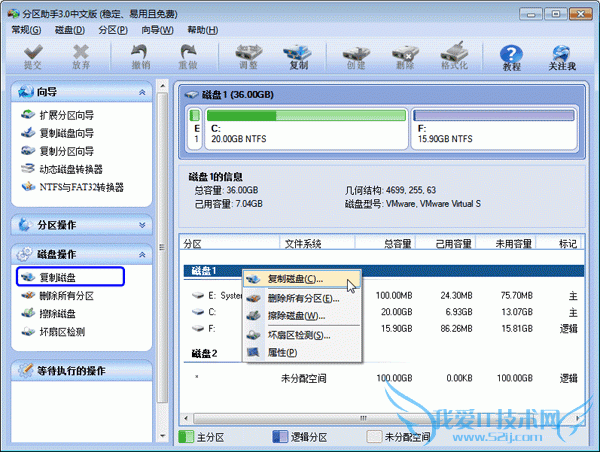Select the small E partition block
This screenshot has width=600, height=452.
point(195,128)
